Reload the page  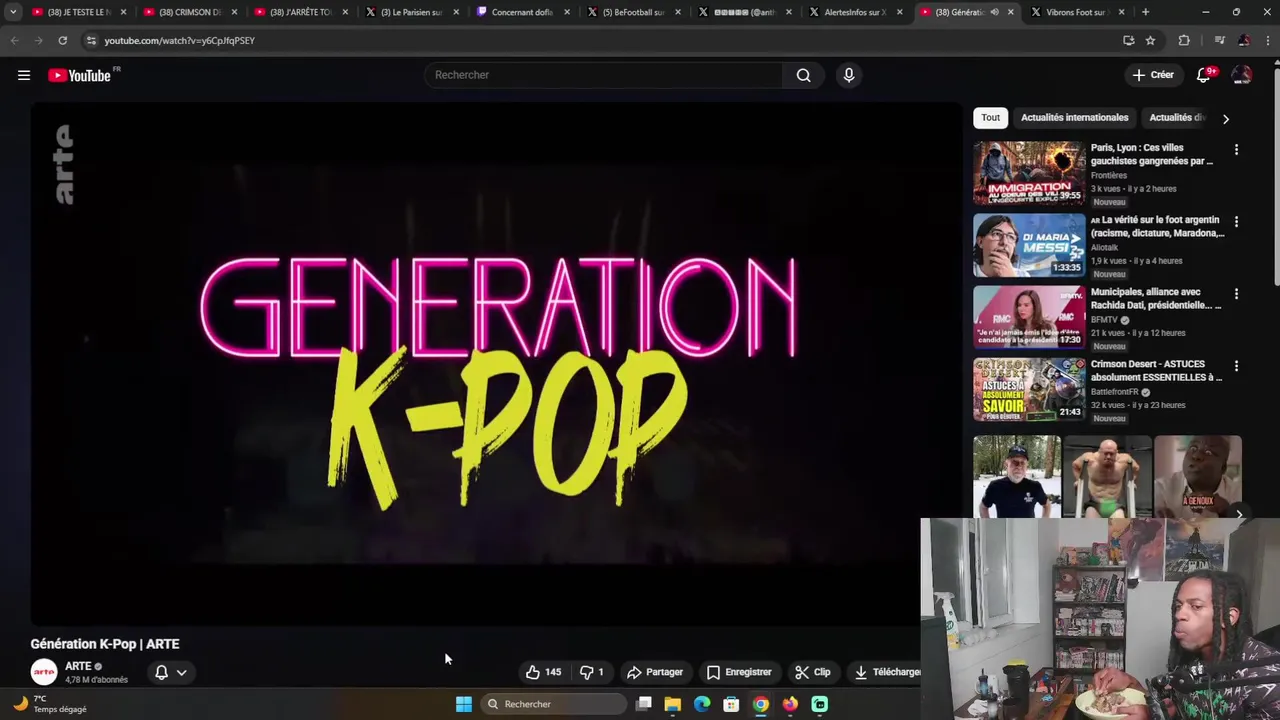[x=62, y=40]
